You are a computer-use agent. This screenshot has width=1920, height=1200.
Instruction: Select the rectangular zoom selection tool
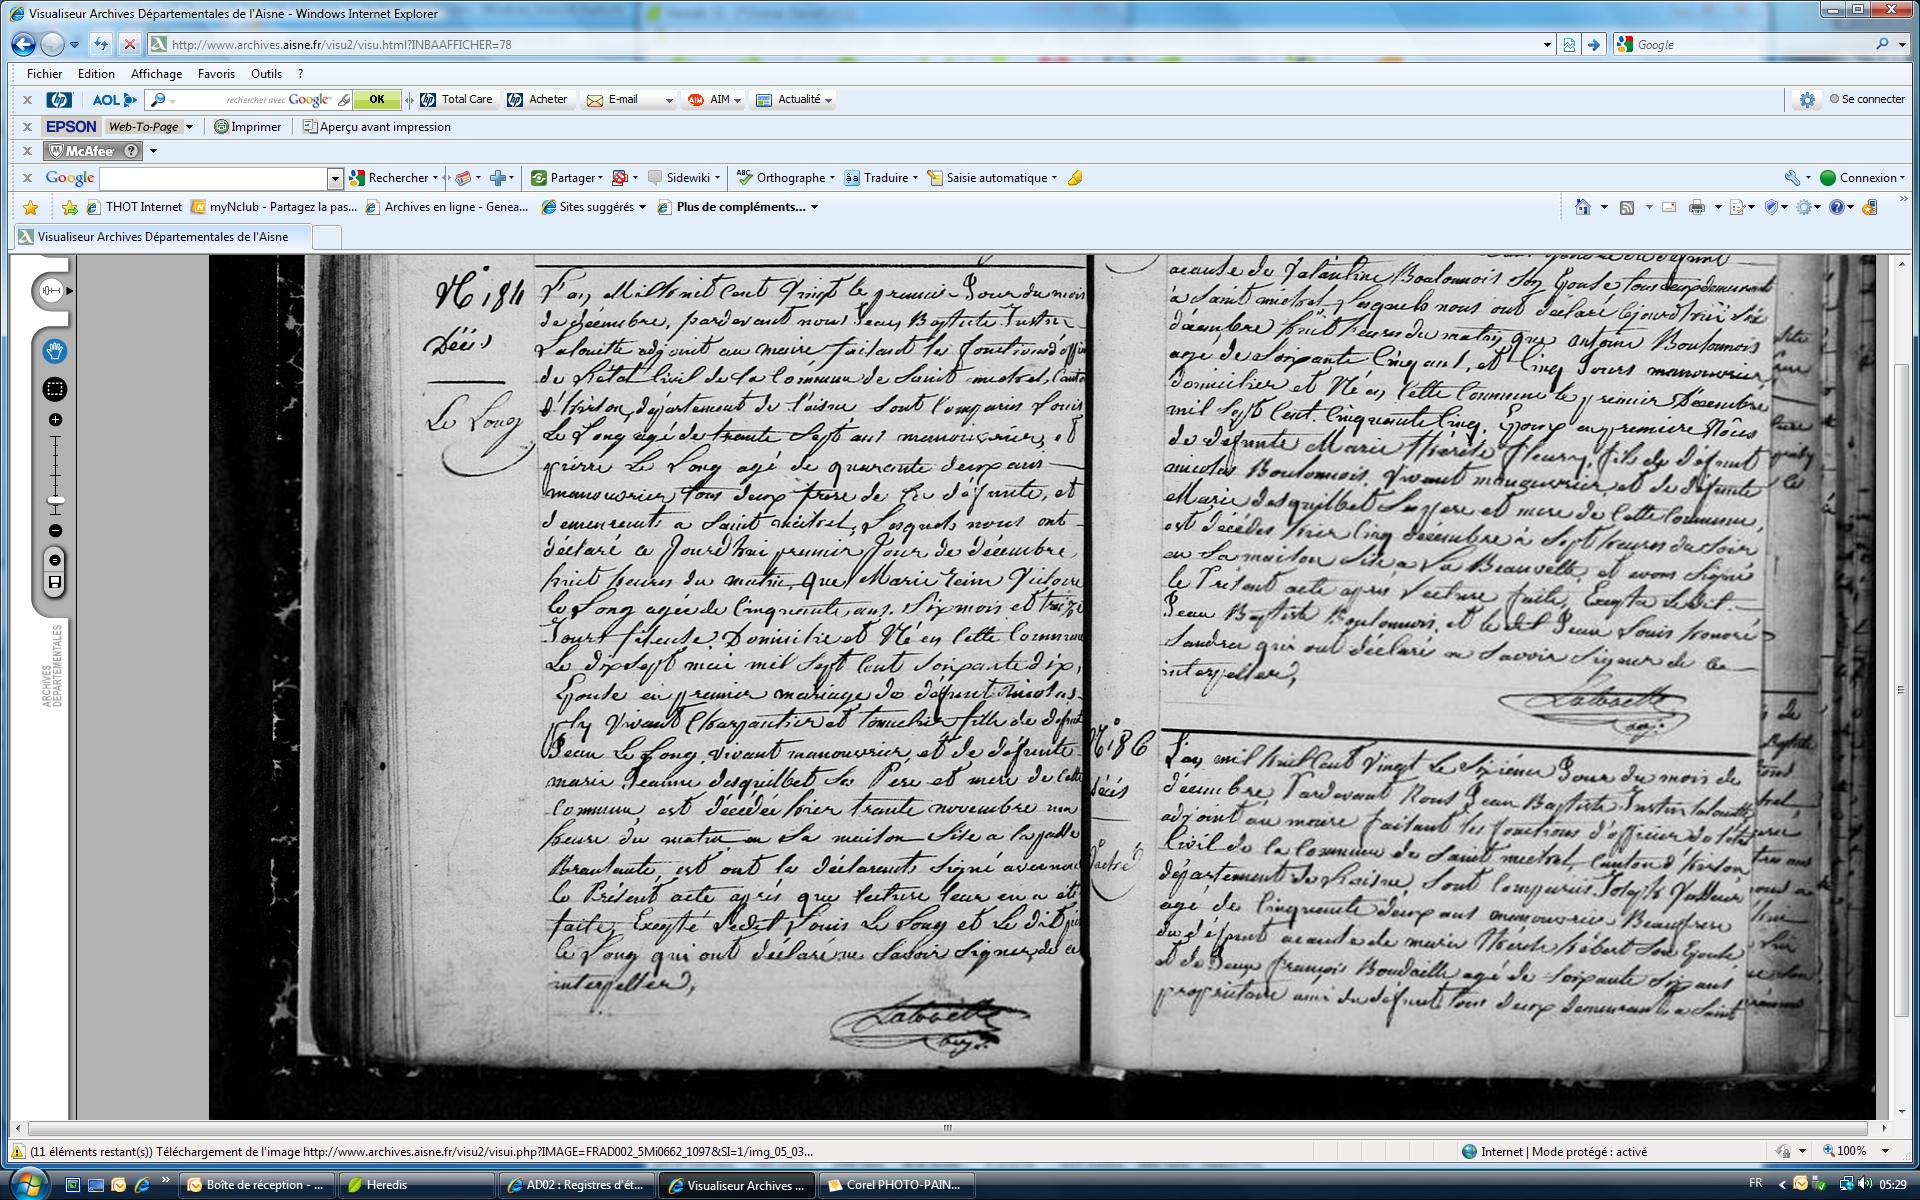55,389
